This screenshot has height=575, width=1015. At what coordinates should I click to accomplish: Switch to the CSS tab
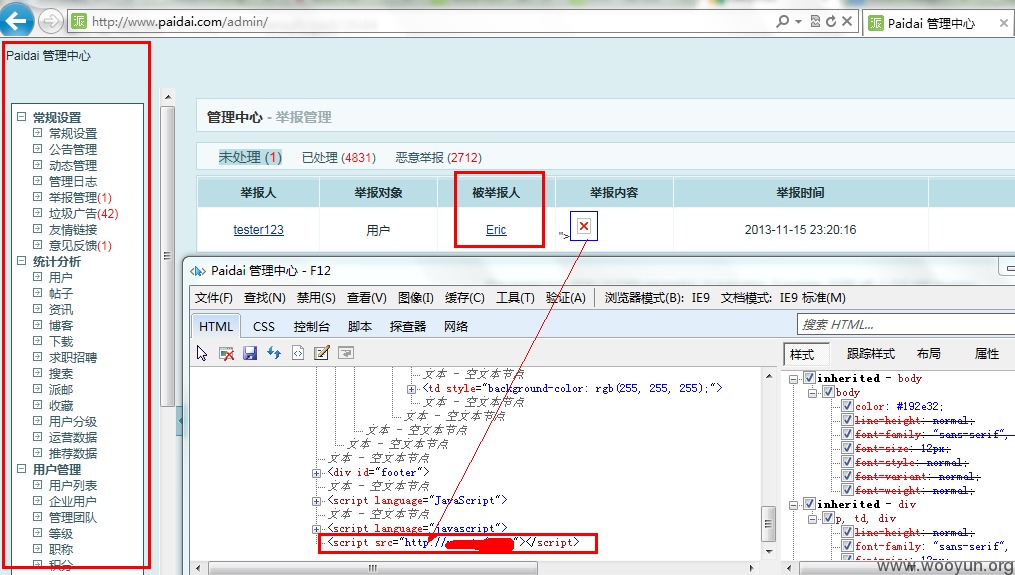coord(263,326)
